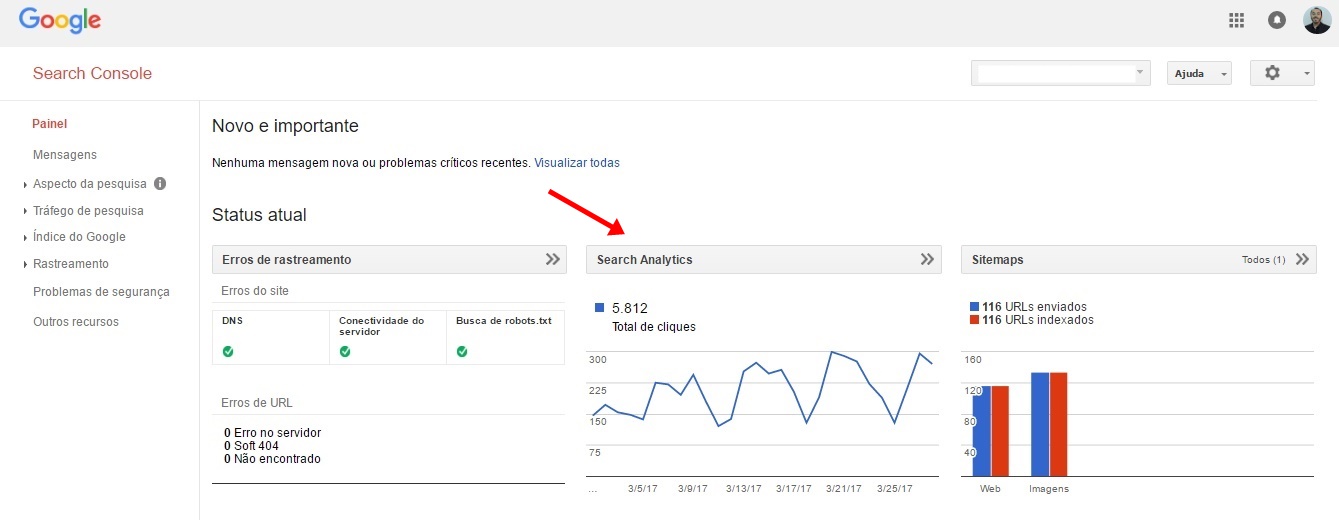
Task: Click the Google logo
Action: (60, 21)
